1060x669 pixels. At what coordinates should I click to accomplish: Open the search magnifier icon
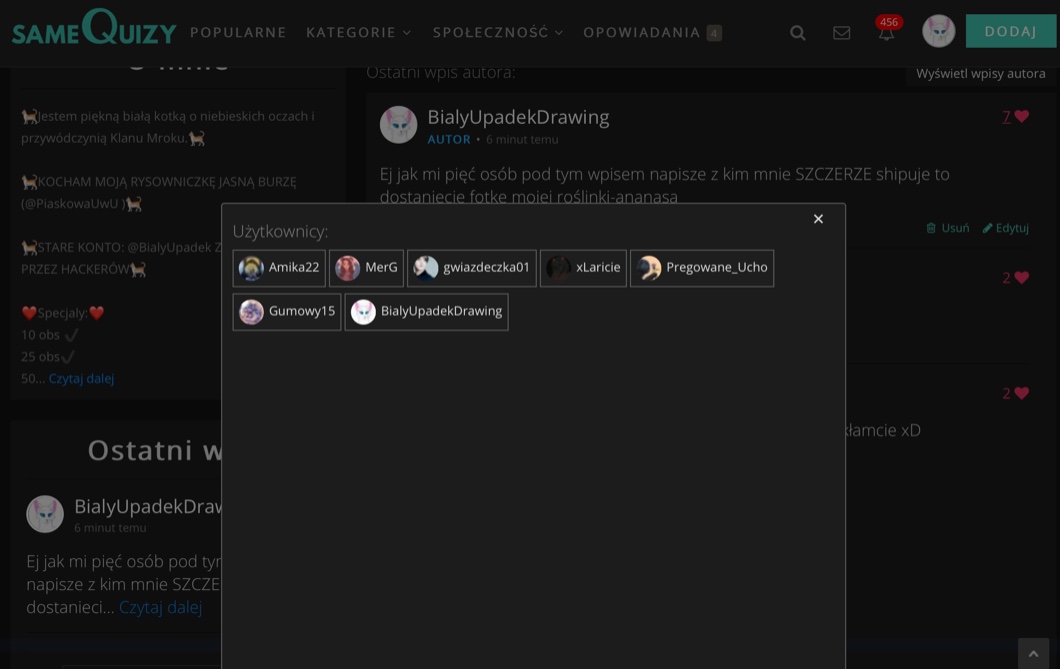coord(797,33)
